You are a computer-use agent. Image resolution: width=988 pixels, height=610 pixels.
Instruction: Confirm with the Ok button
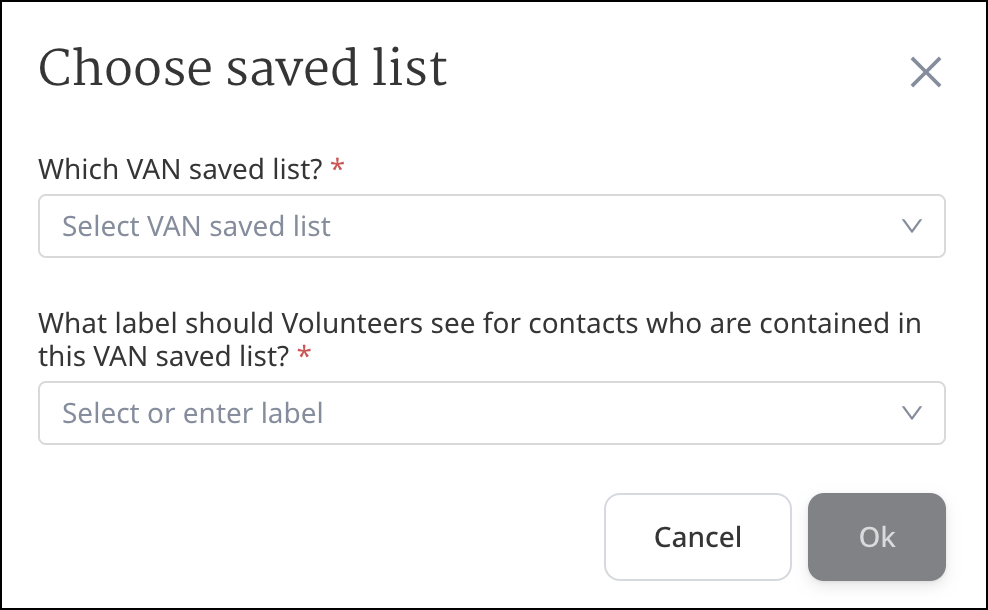tap(876, 537)
